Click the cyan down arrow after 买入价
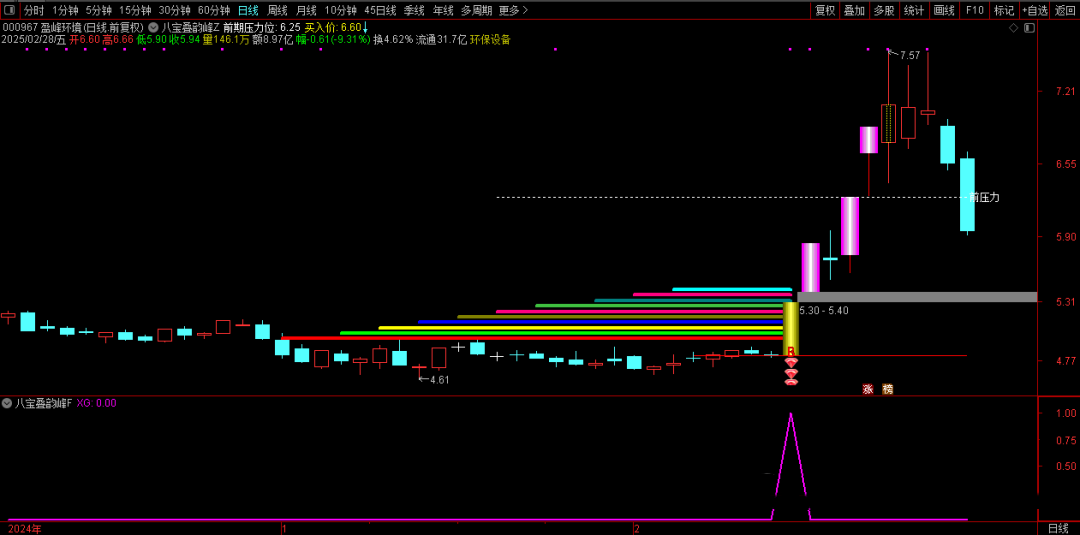Image resolution: width=1080 pixels, height=535 pixels. click(x=366, y=28)
